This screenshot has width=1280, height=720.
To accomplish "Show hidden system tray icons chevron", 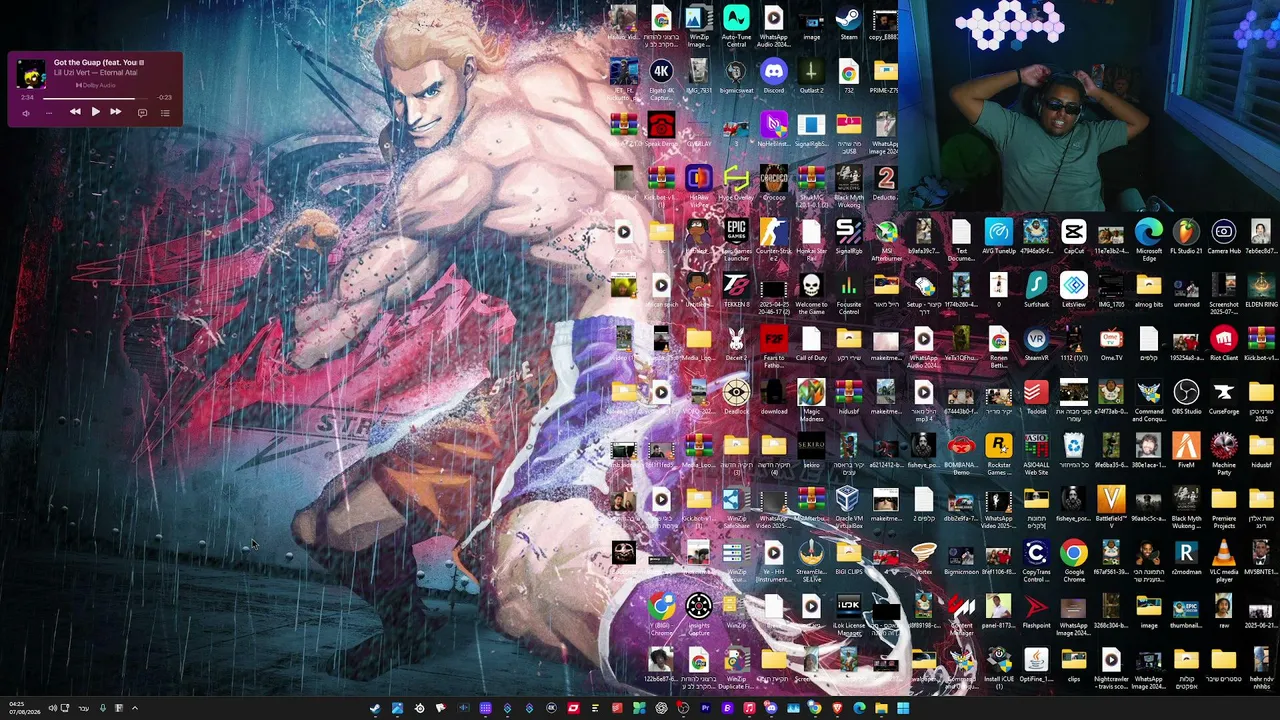I will (135, 708).
